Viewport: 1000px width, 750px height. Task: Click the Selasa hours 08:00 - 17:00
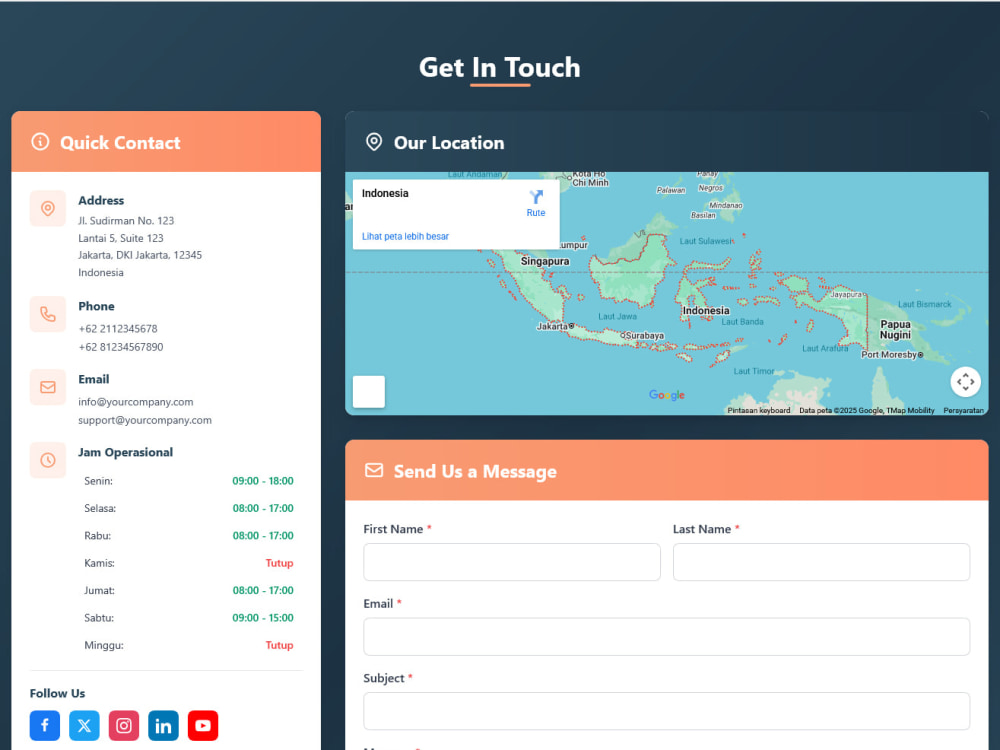point(263,508)
